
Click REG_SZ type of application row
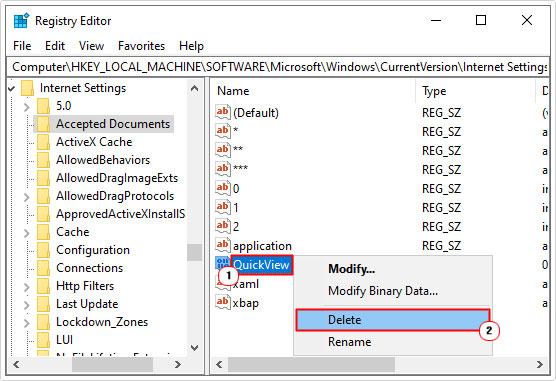[x=441, y=246]
